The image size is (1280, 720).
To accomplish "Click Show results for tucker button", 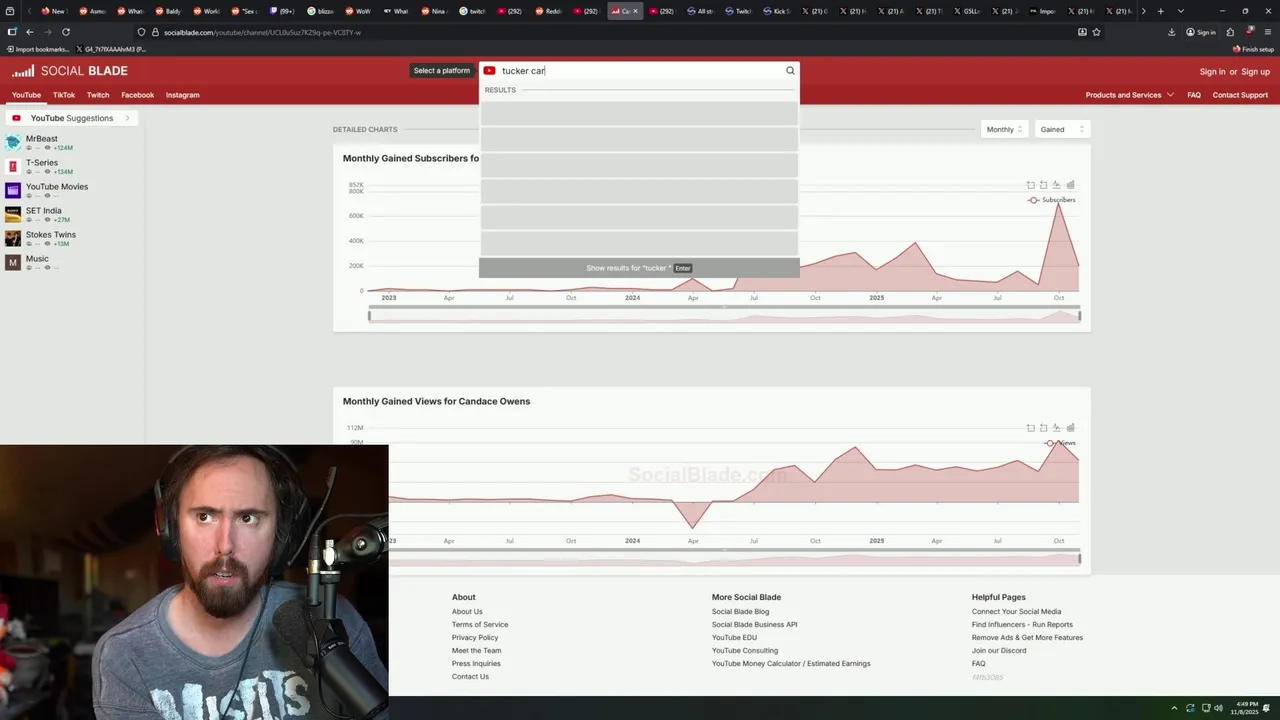I will tap(639, 268).
